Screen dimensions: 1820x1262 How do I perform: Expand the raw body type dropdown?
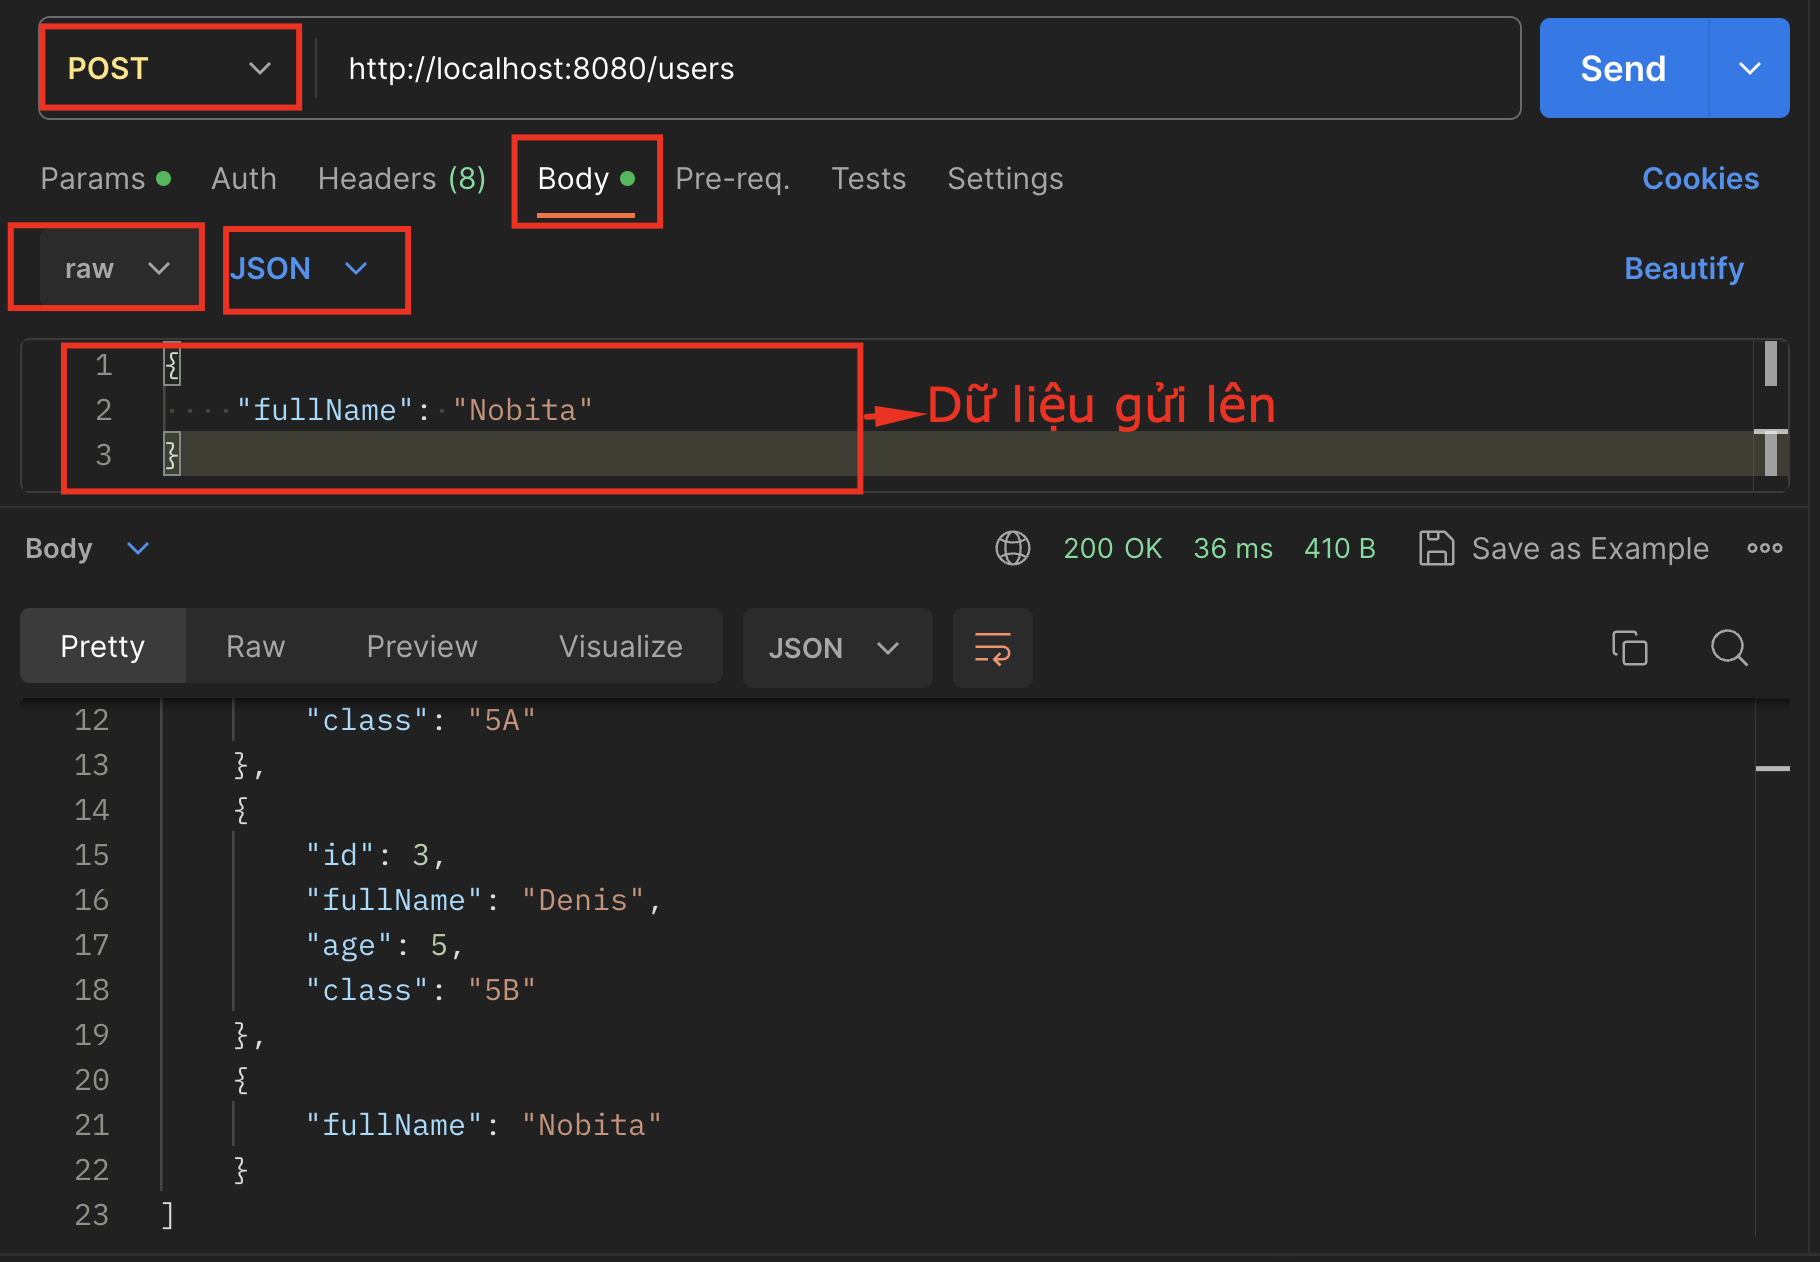[117, 269]
